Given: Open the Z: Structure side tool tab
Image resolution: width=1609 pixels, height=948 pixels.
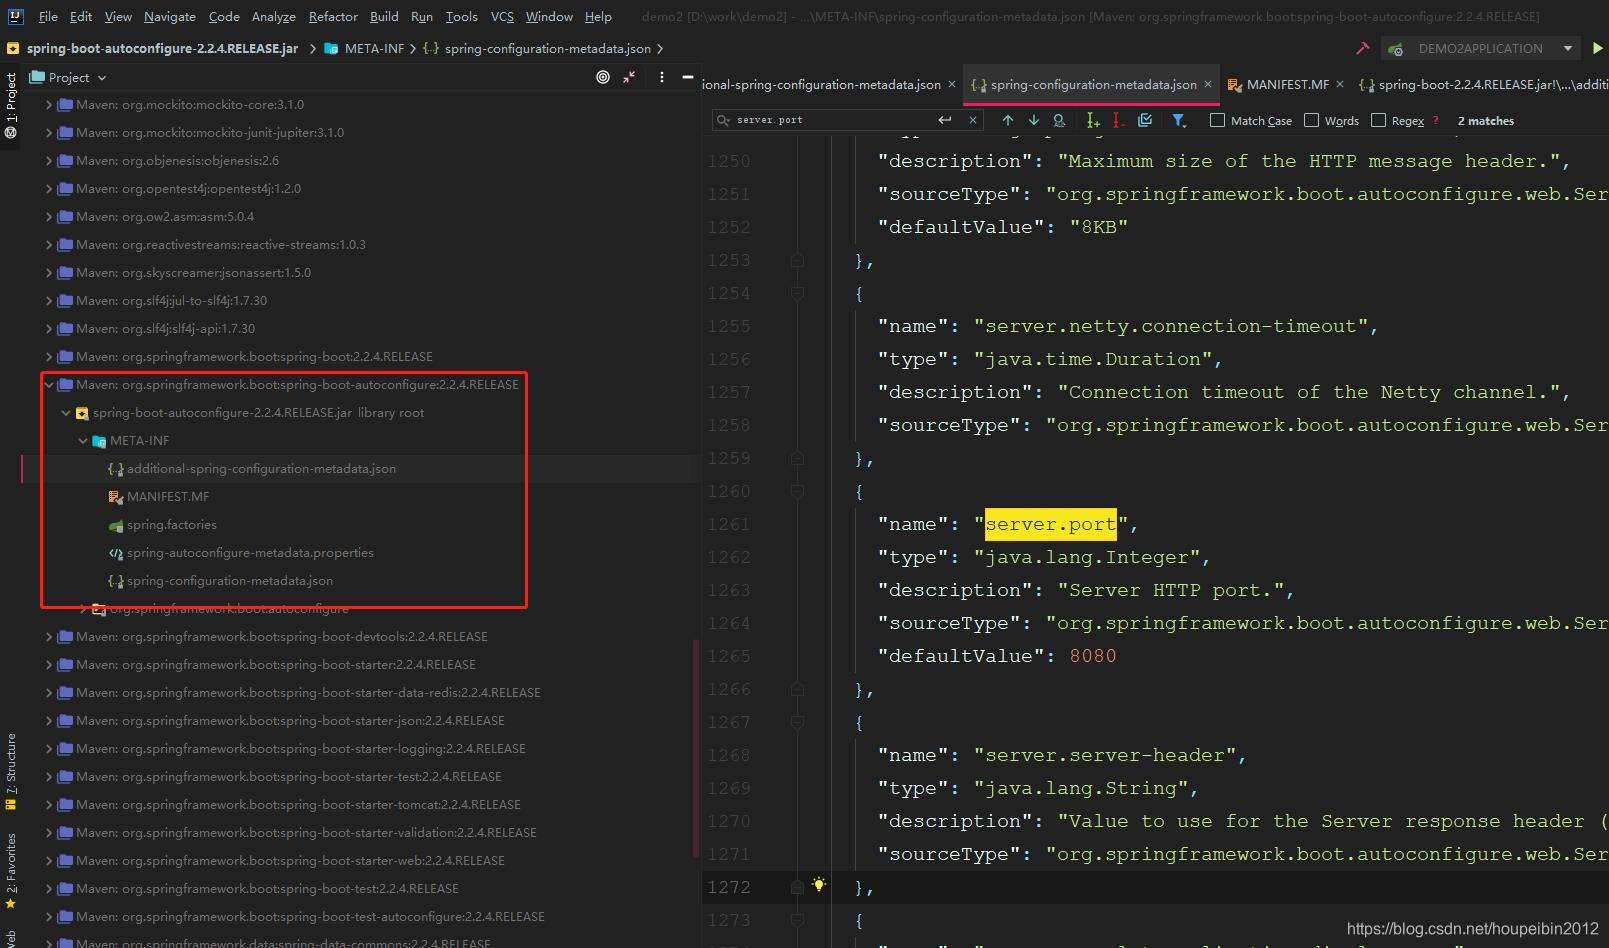Looking at the screenshot, I should [x=11, y=771].
